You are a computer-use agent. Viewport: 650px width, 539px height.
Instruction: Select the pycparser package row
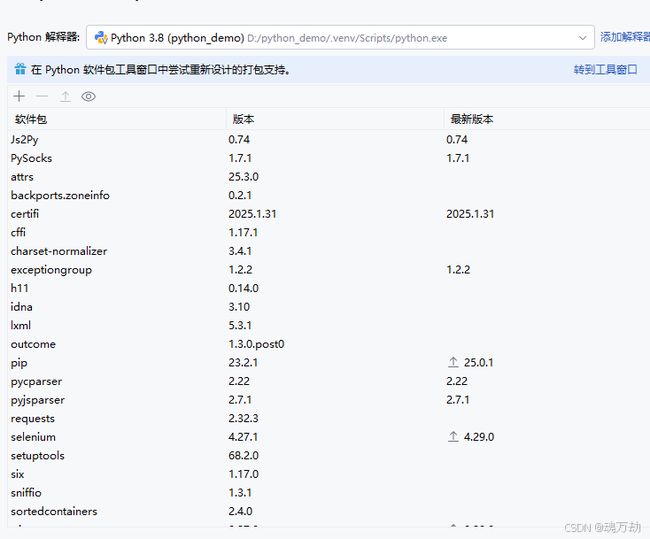pos(328,381)
